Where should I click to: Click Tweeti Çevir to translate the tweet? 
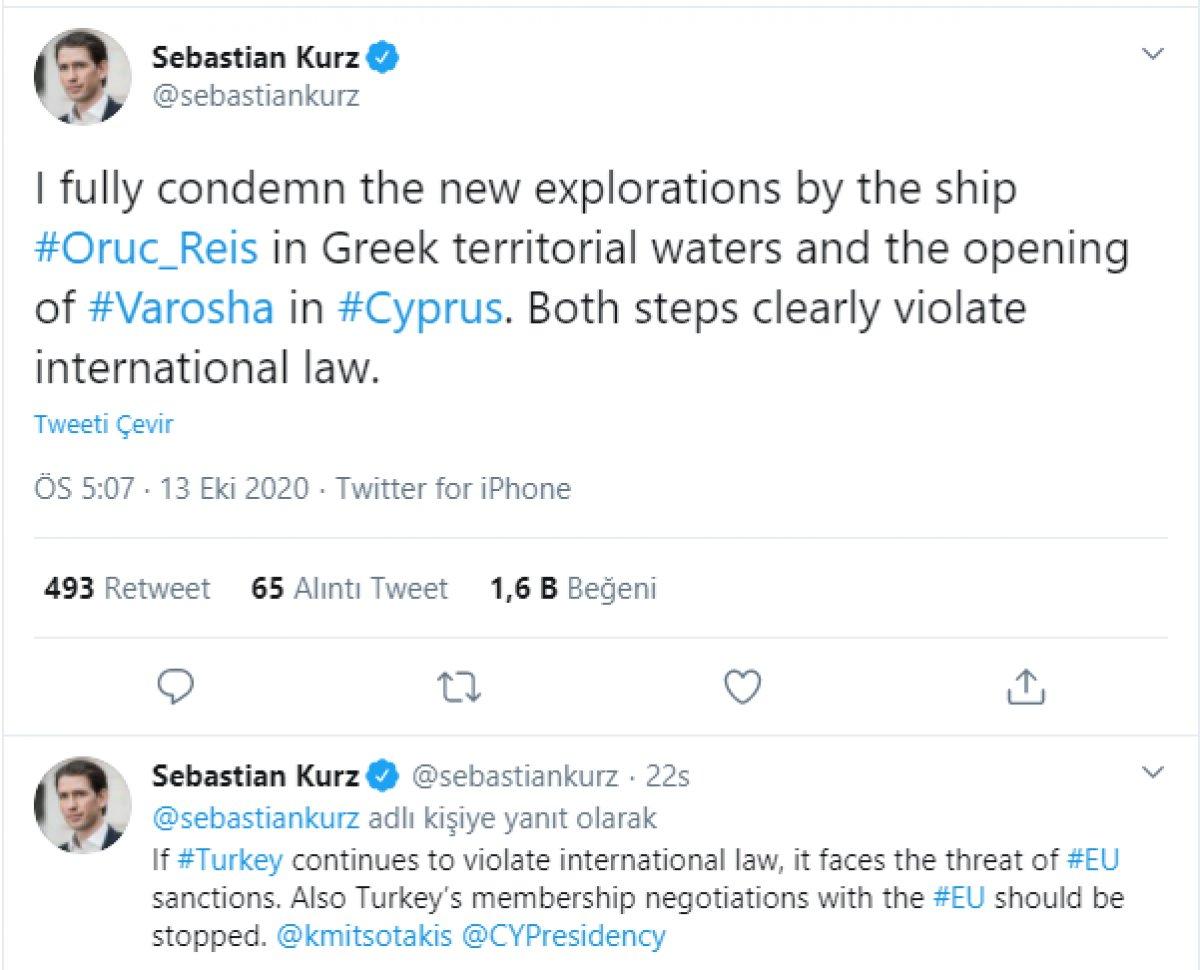pos(103,424)
